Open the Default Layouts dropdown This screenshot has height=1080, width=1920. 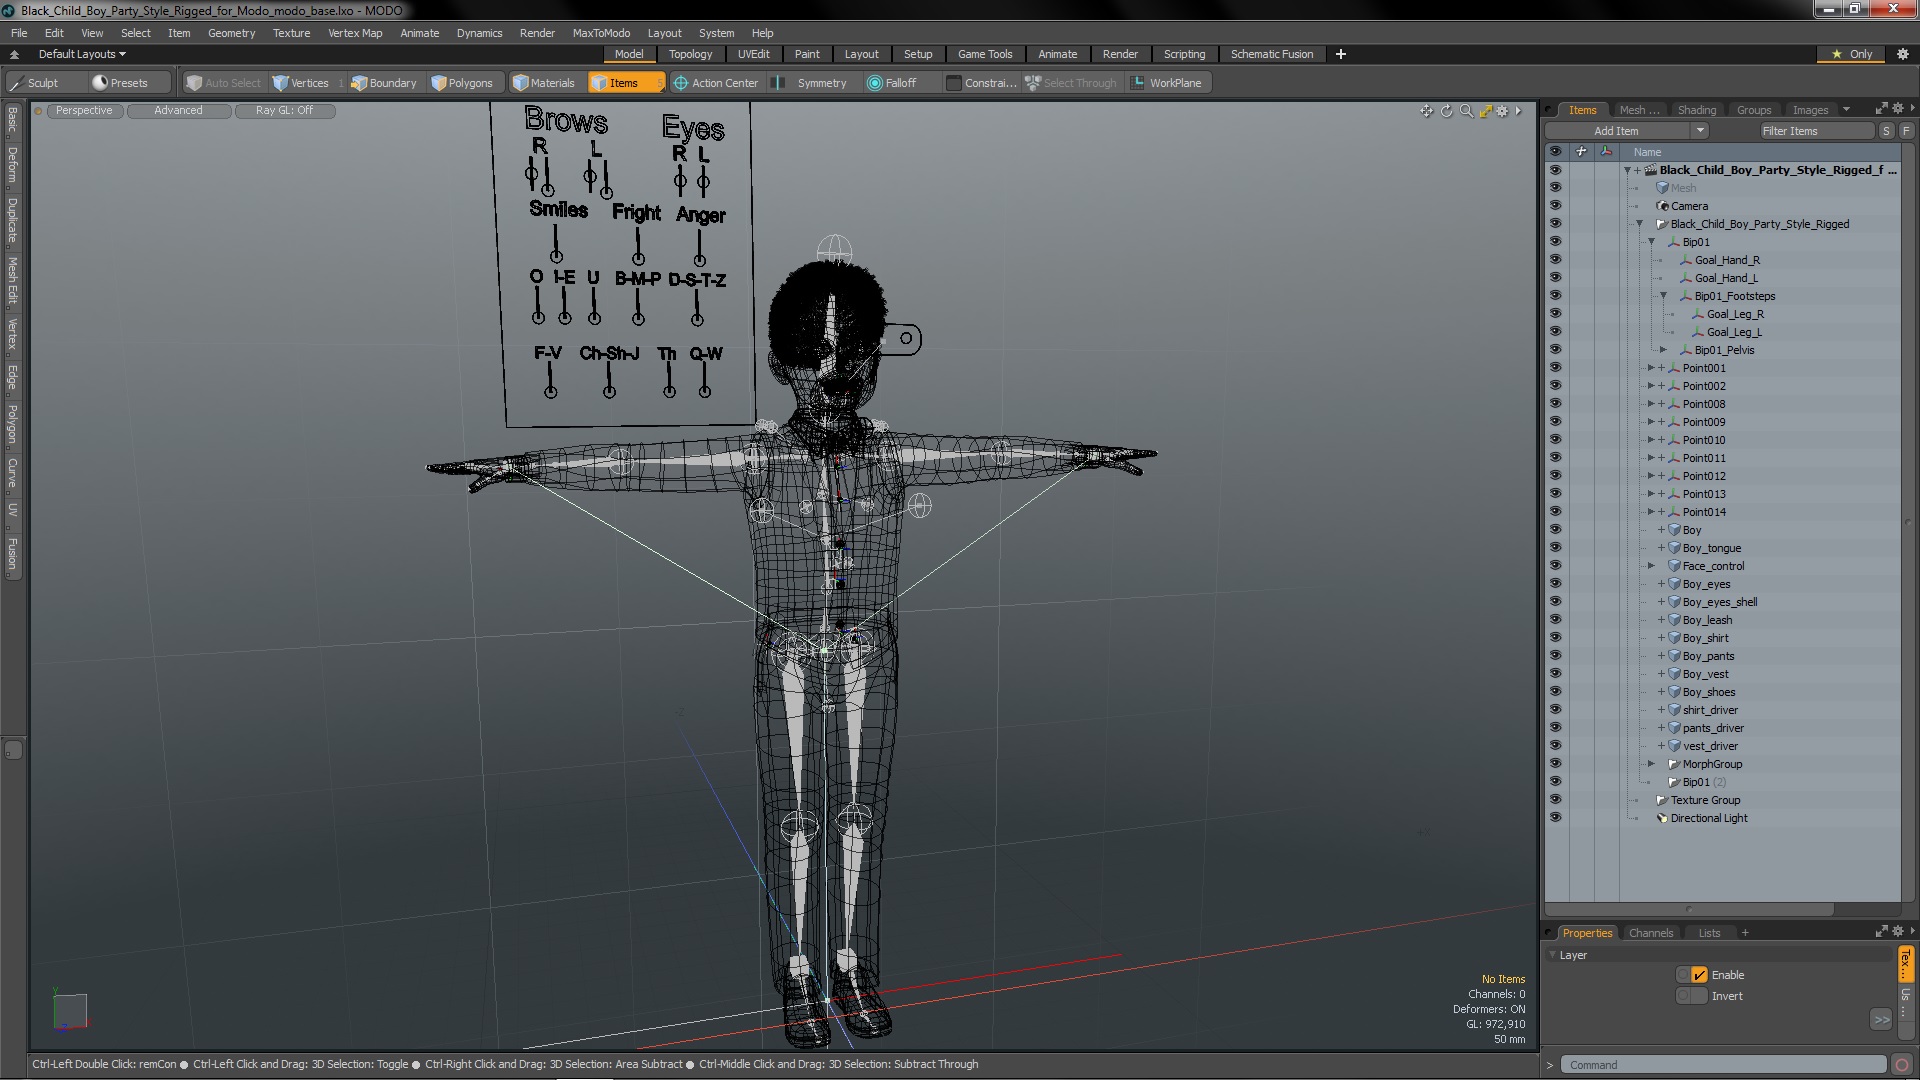click(82, 54)
